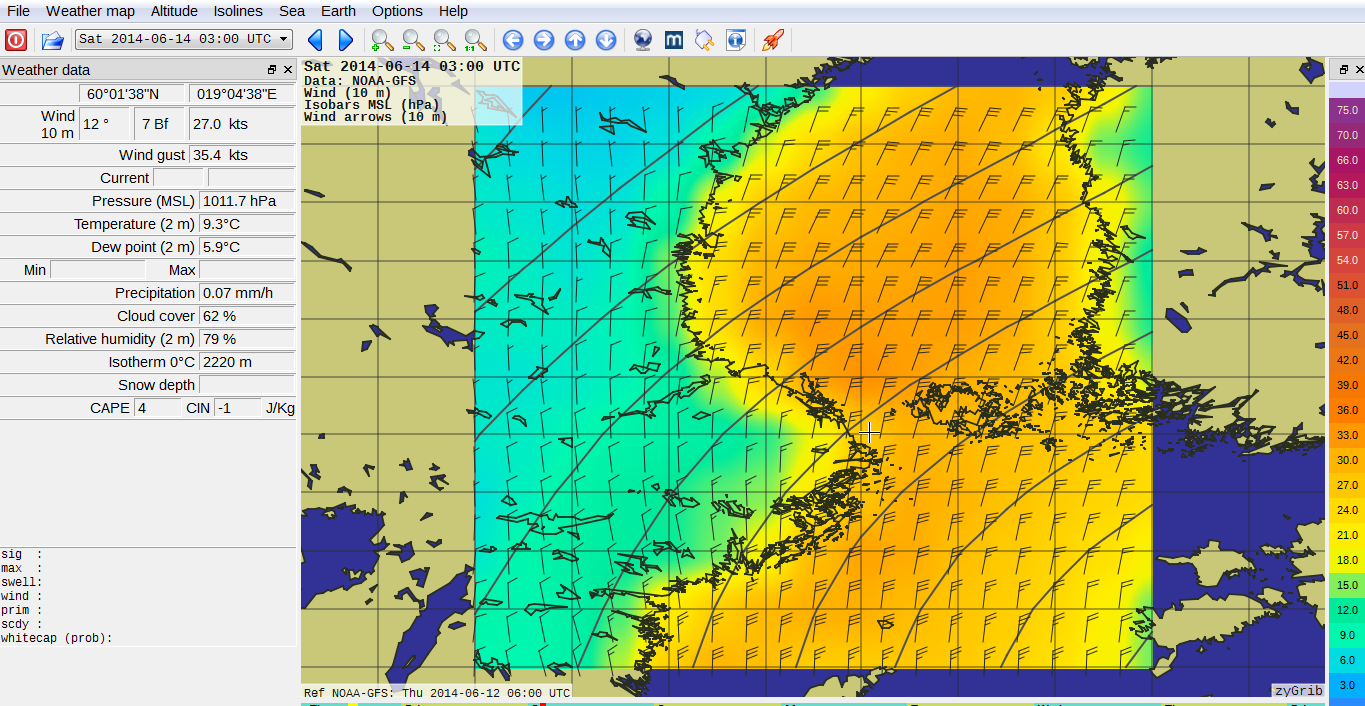
Task: Click the Pressure (MSL) value field
Action: pos(247,201)
